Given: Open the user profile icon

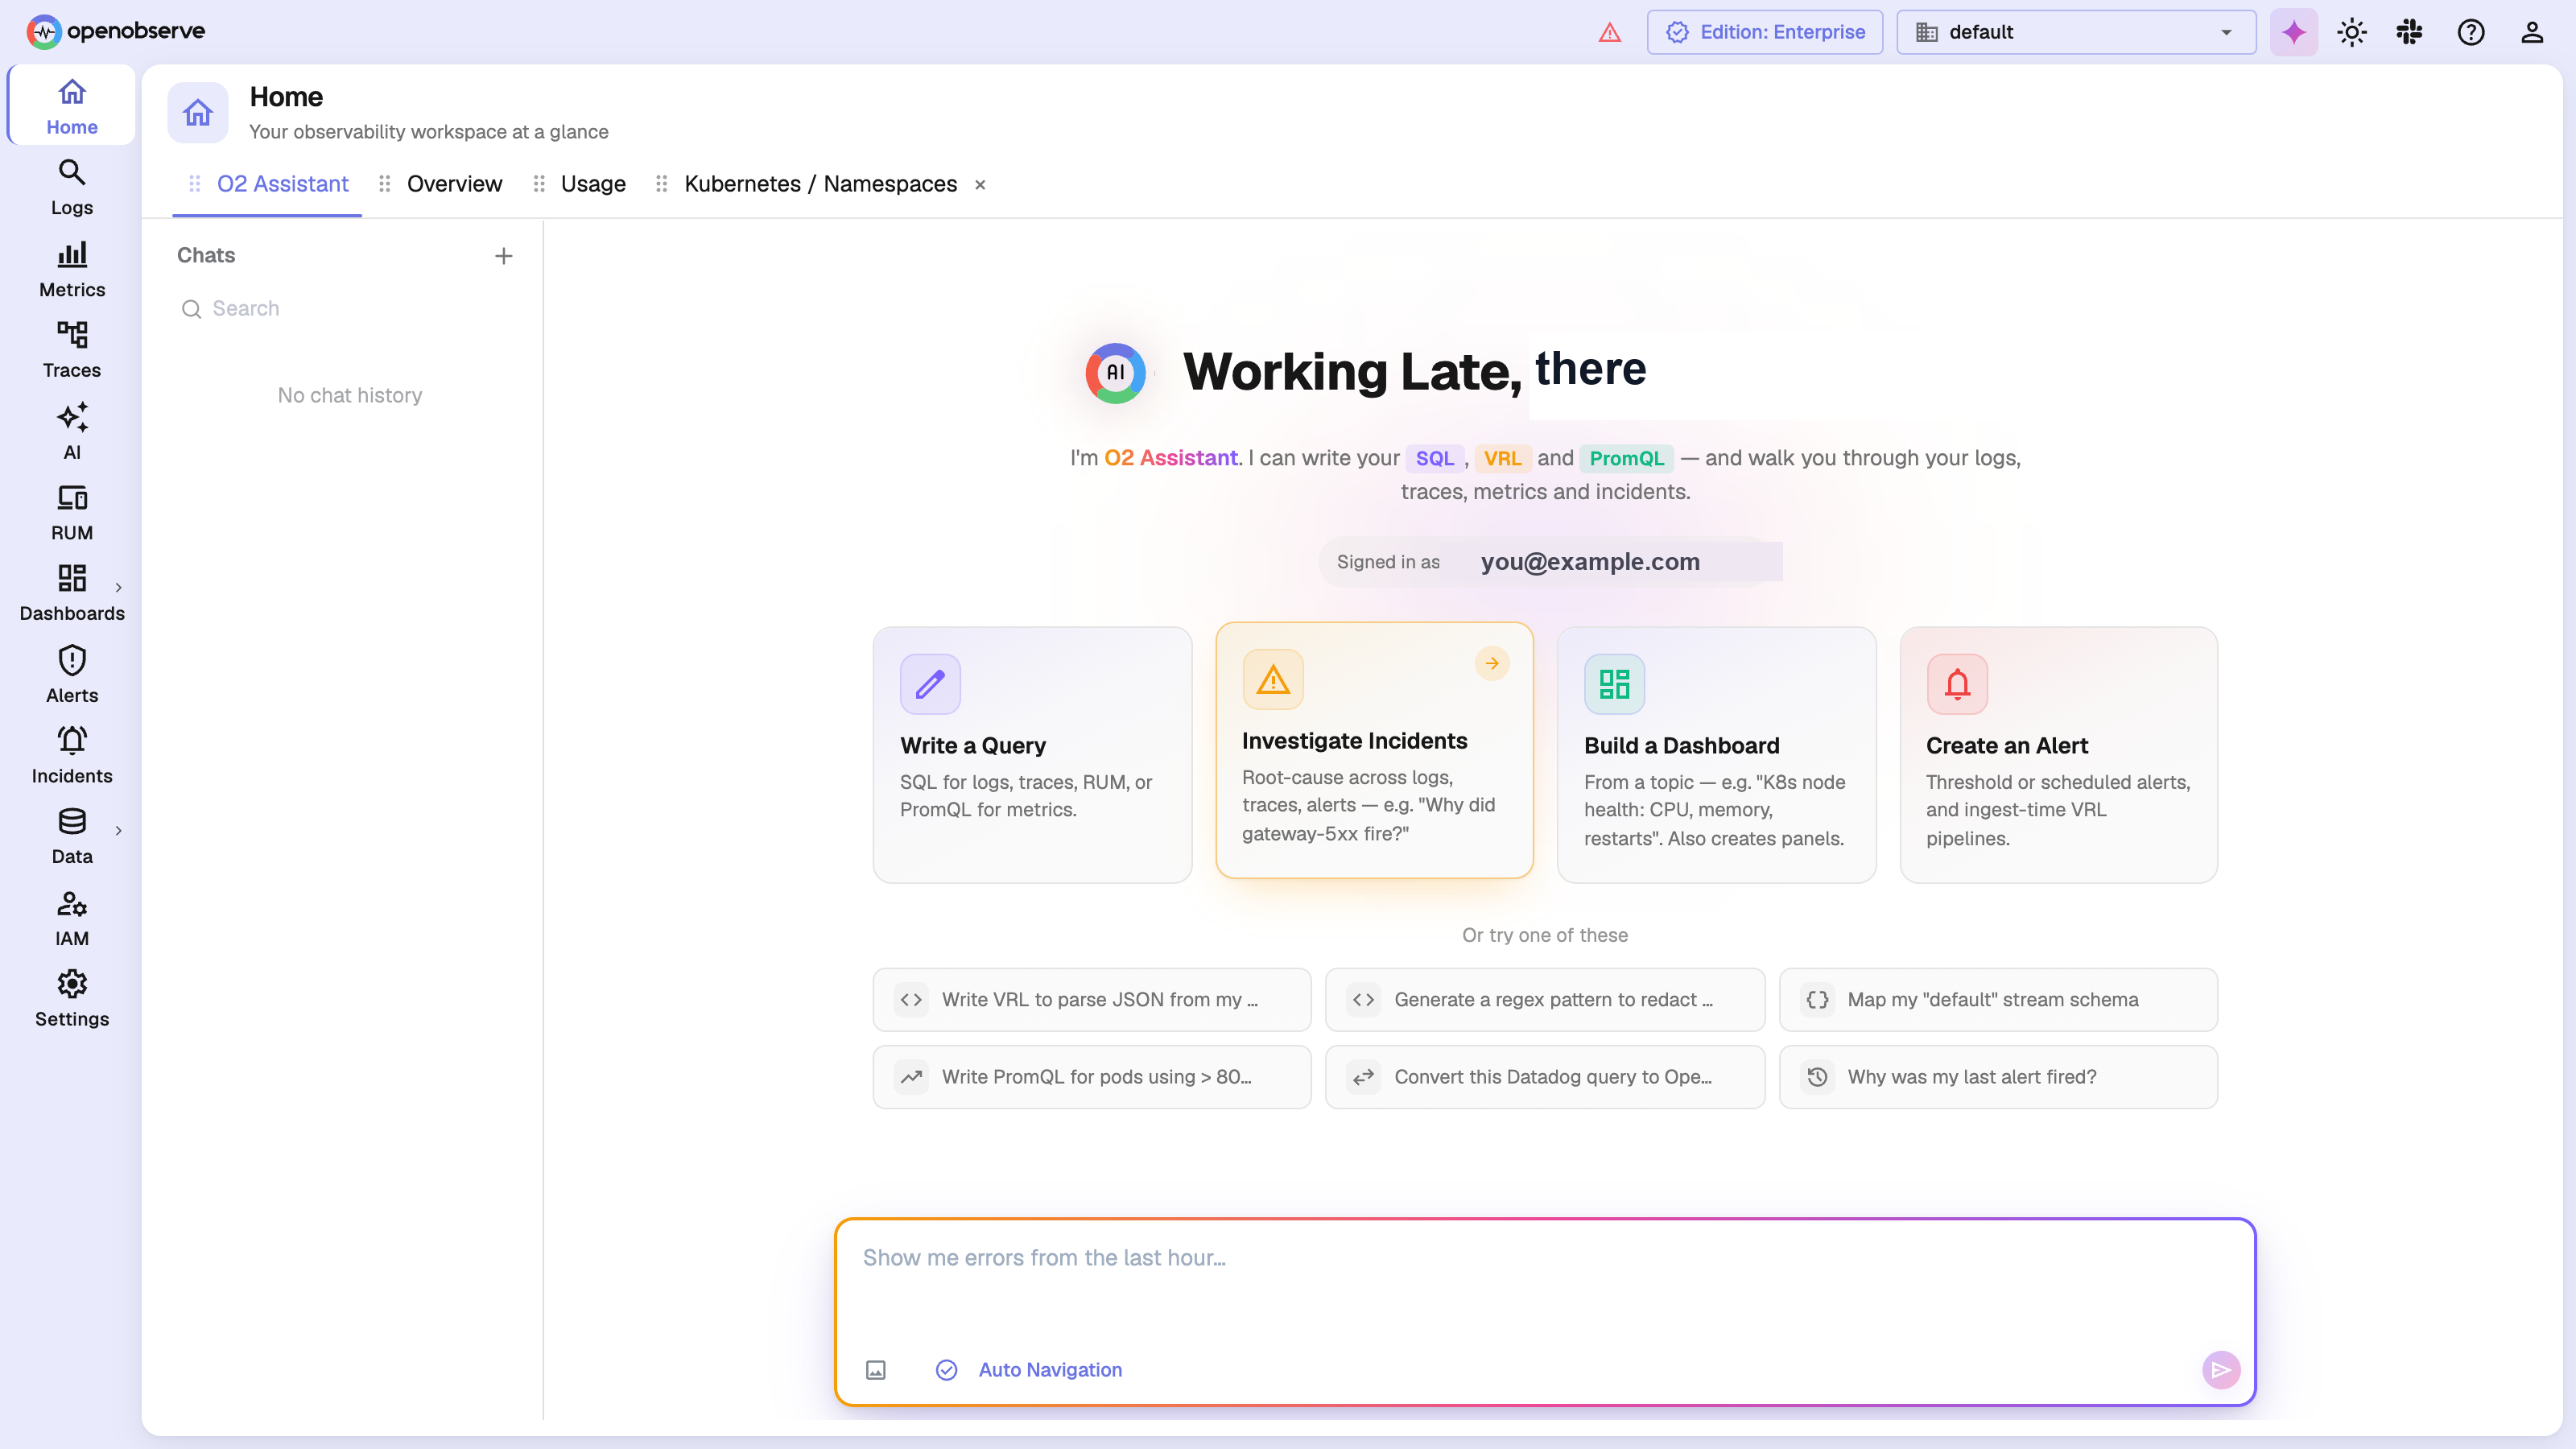Looking at the screenshot, I should tap(2531, 32).
